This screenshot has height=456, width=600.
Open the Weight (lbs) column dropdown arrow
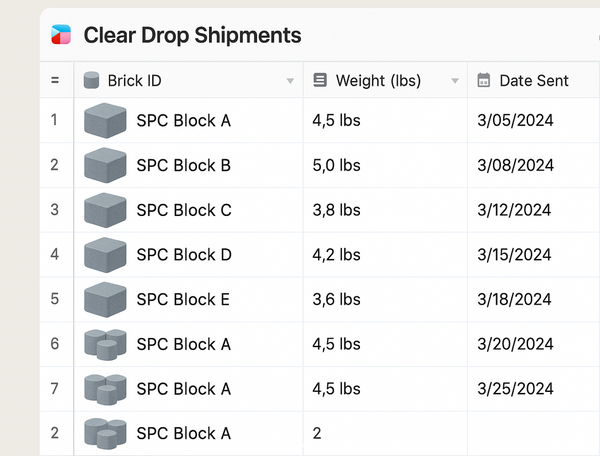click(455, 81)
